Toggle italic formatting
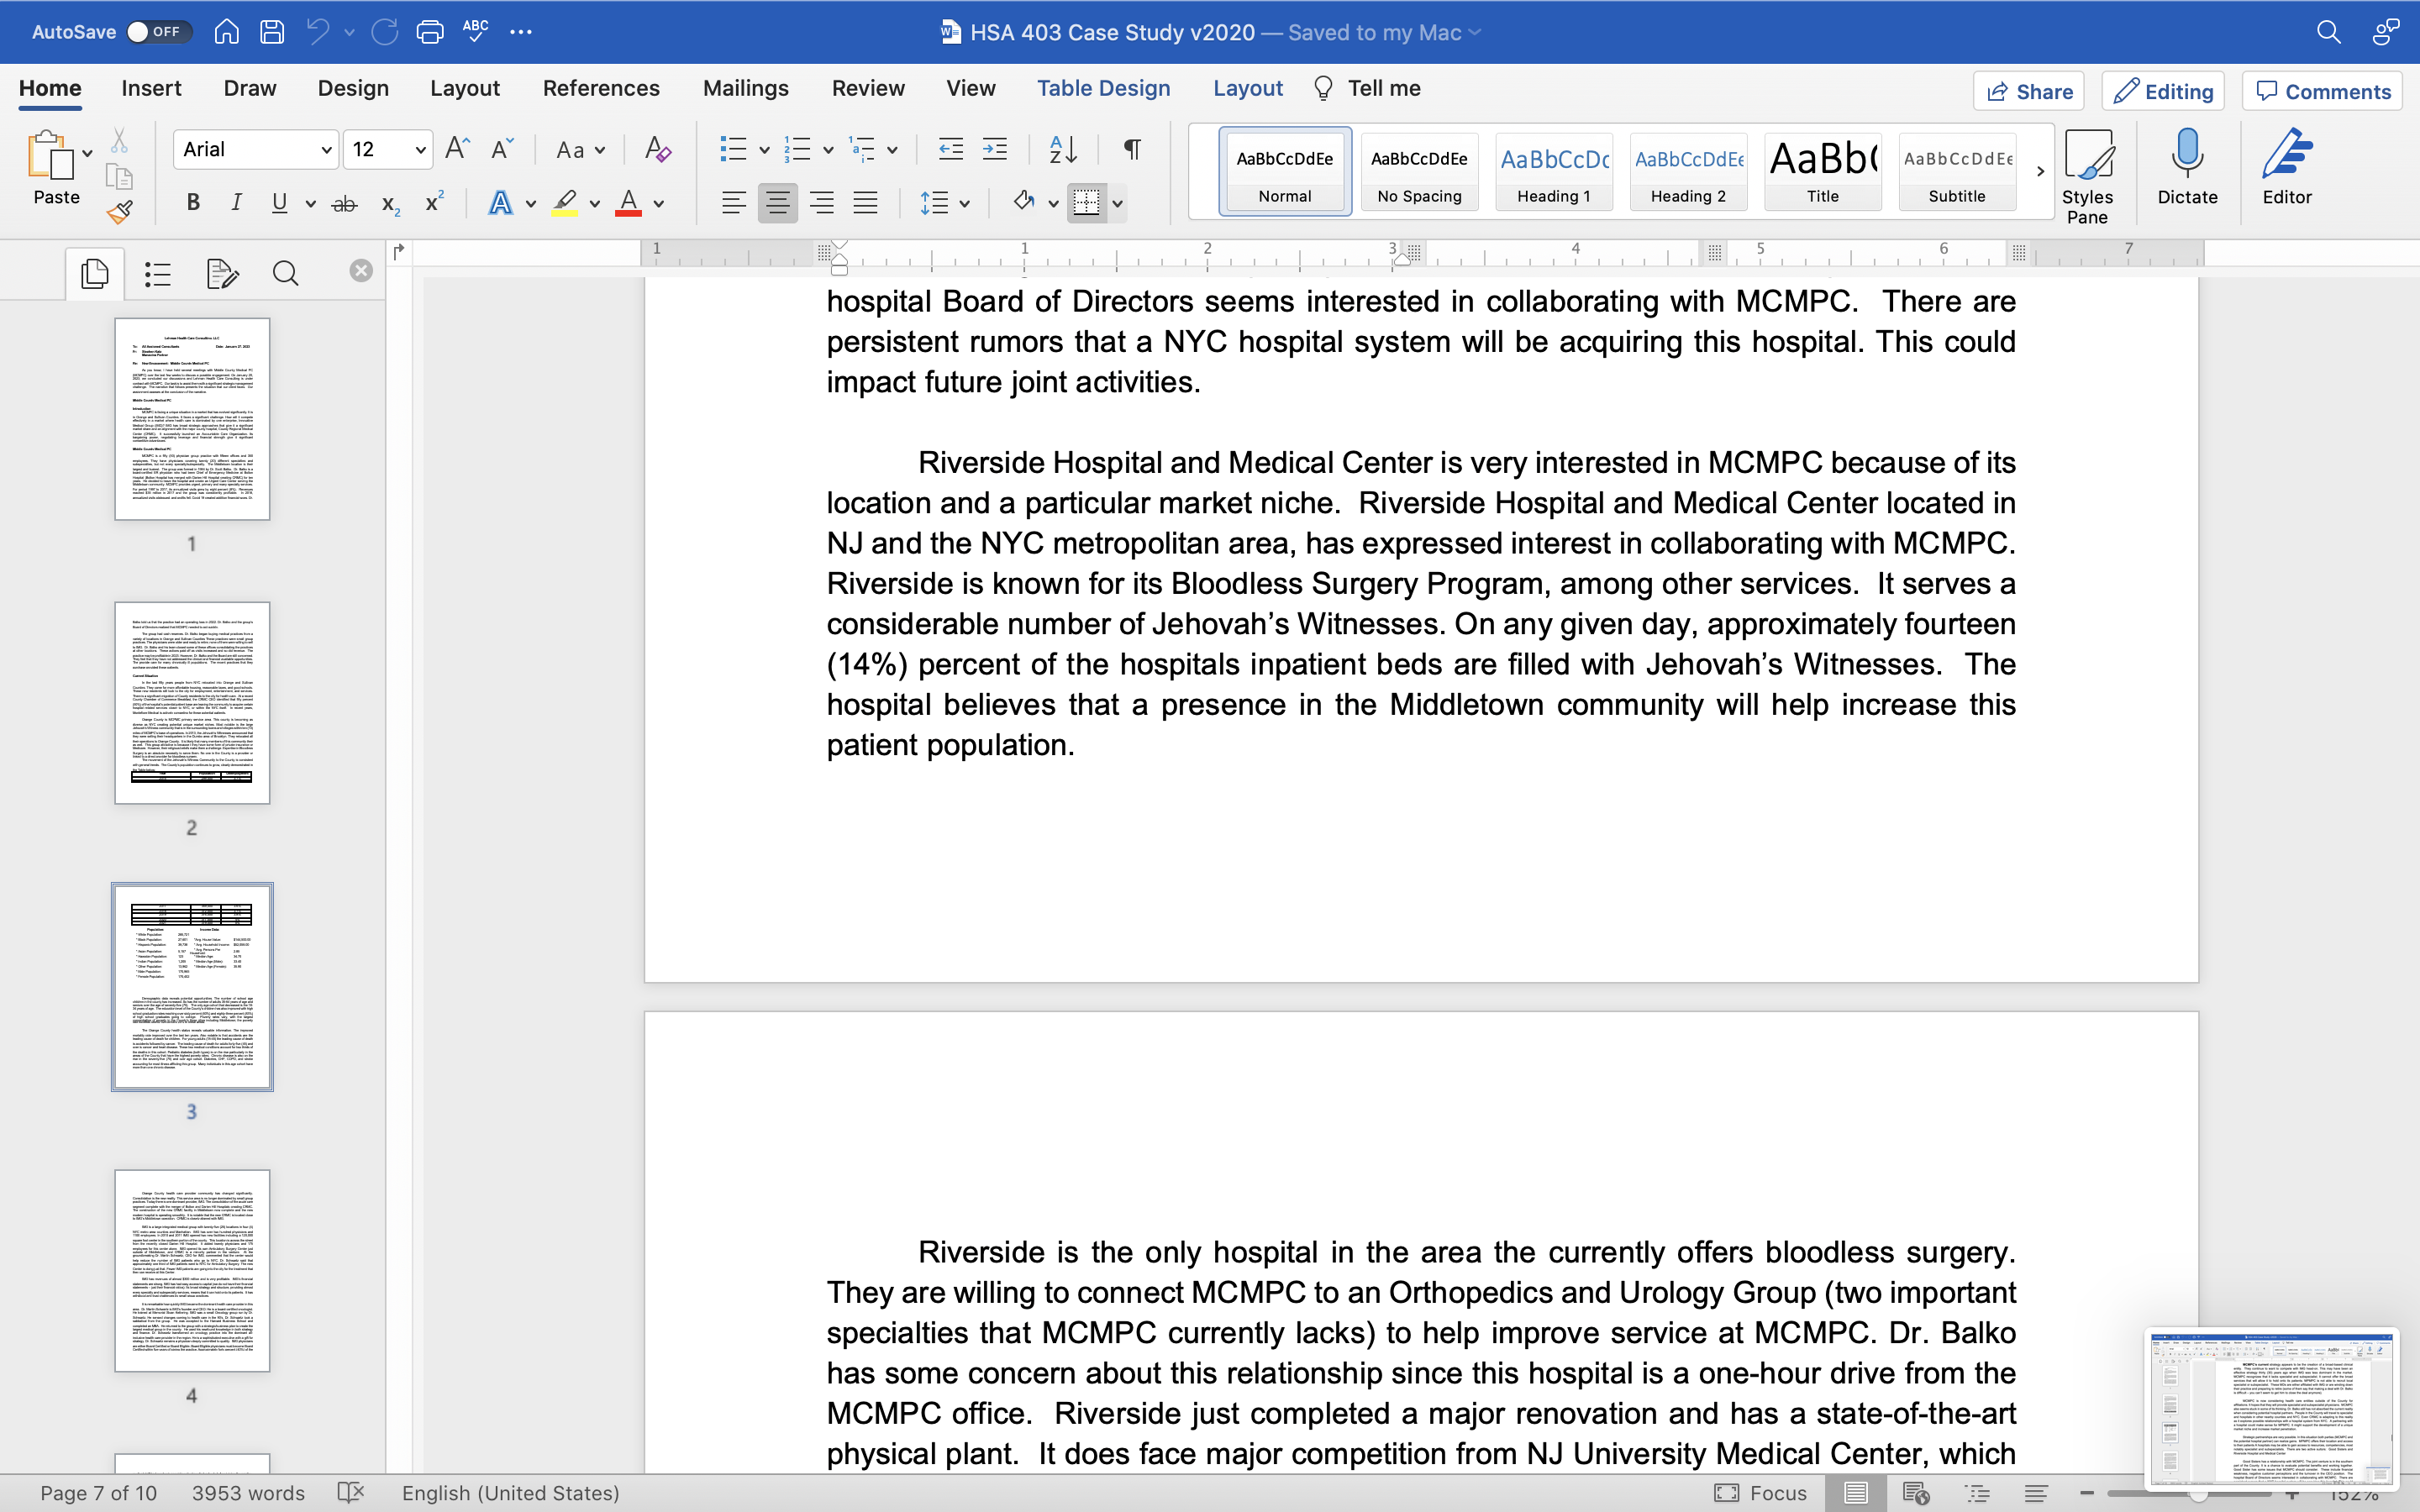The image size is (2420, 1512). click(236, 203)
